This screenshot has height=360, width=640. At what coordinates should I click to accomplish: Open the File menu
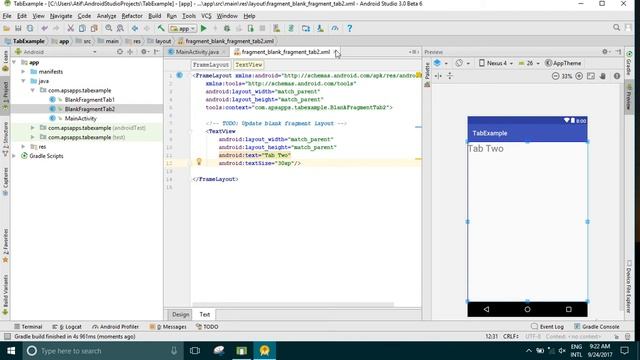tap(7, 16)
